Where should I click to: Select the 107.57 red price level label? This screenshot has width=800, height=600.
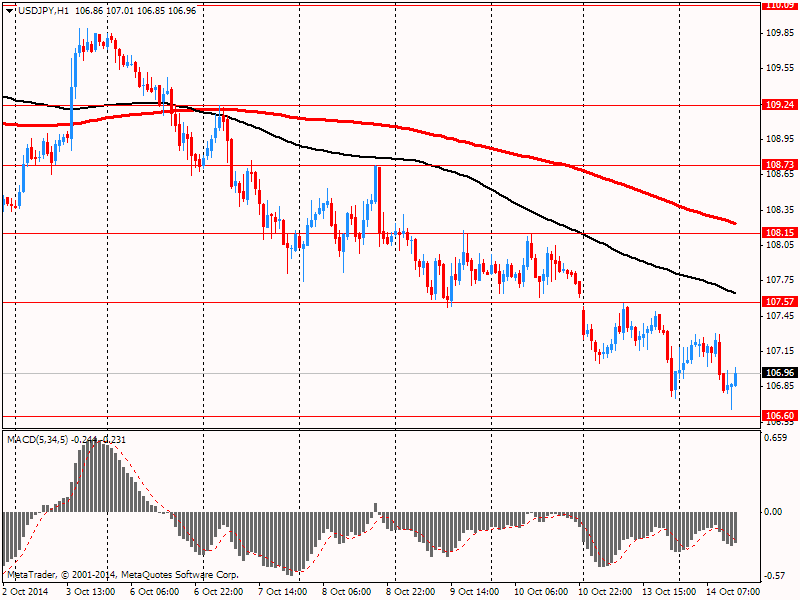point(780,302)
